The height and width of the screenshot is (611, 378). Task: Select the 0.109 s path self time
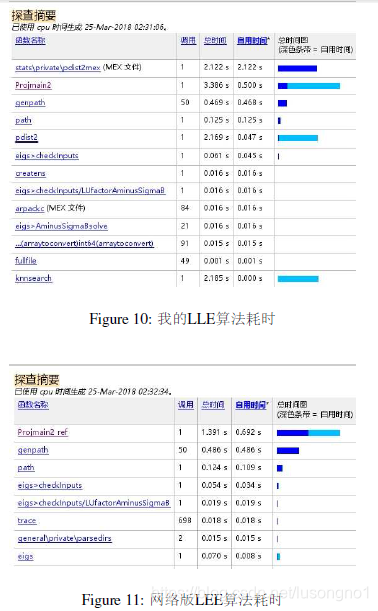click(x=248, y=468)
